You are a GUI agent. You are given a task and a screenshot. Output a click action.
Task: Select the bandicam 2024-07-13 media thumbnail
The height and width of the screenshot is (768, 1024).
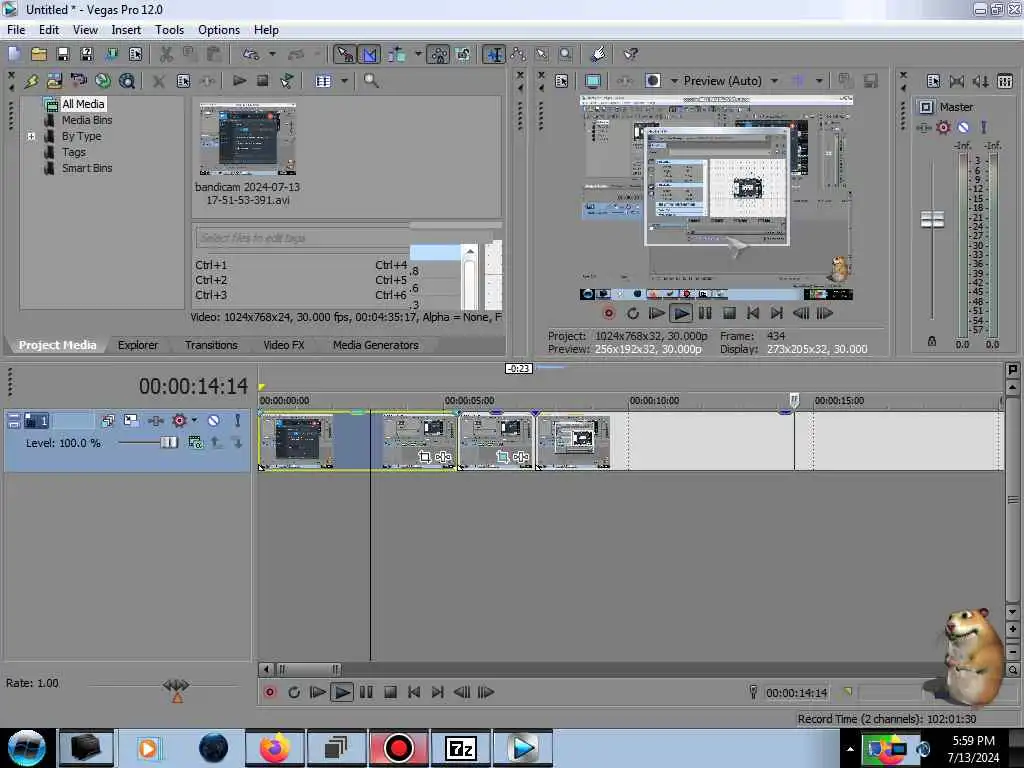(248, 140)
